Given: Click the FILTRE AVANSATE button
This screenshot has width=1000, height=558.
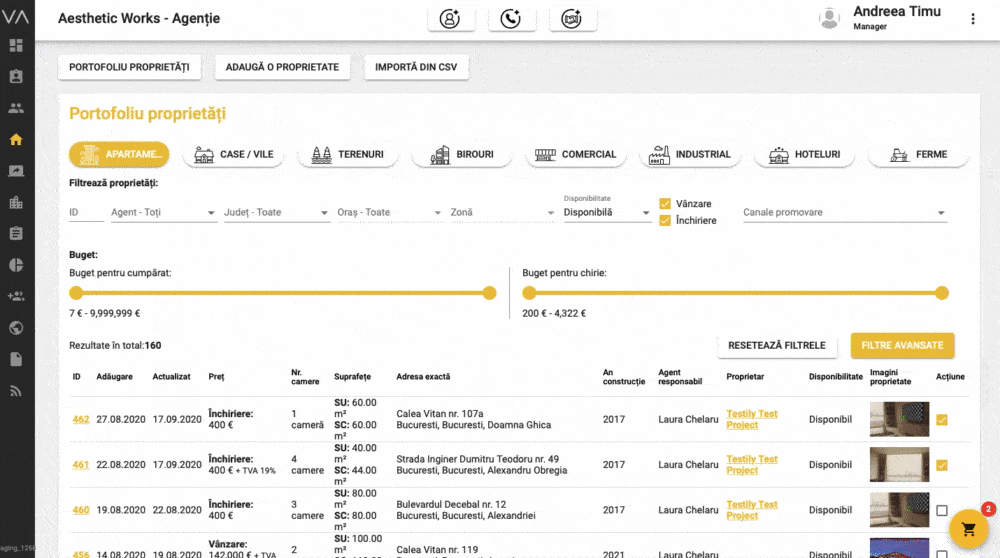Looking at the screenshot, I should click(902, 345).
